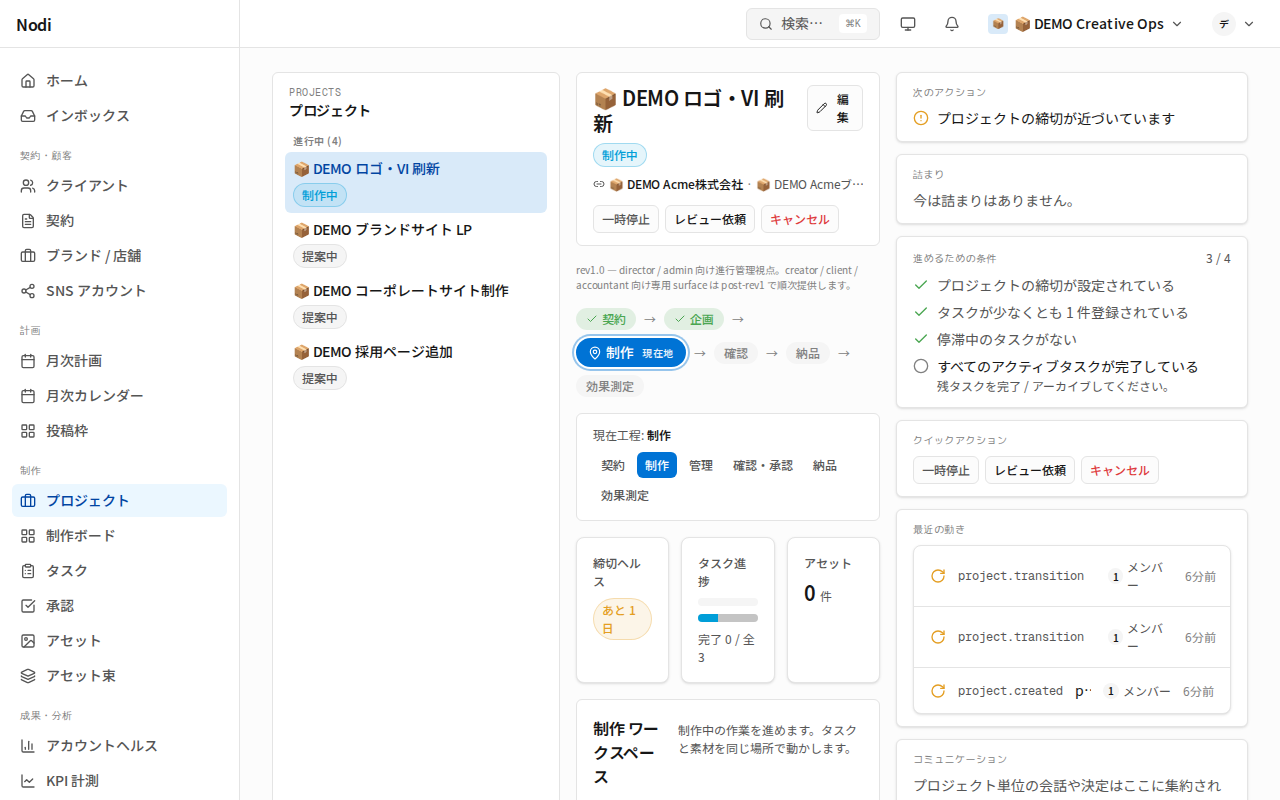Select the 納品 process tab

click(x=825, y=465)
